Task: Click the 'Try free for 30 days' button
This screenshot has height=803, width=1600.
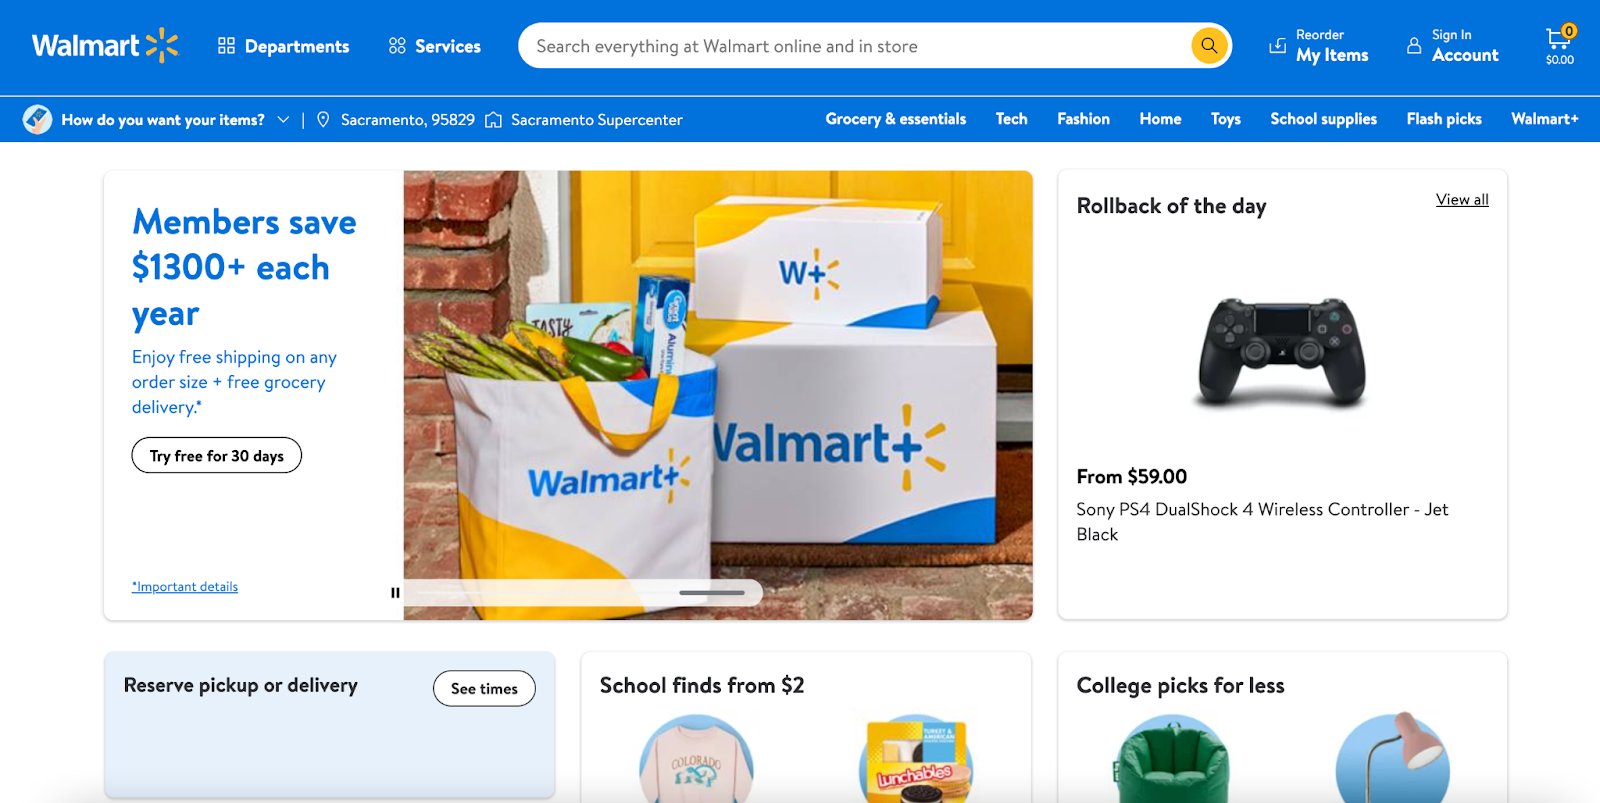Action: click(x=217, y=455)
